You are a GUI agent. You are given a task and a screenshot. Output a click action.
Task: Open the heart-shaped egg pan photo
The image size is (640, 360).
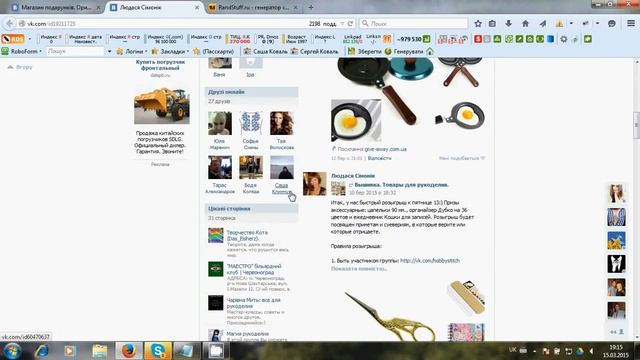[x=356, y=121]
